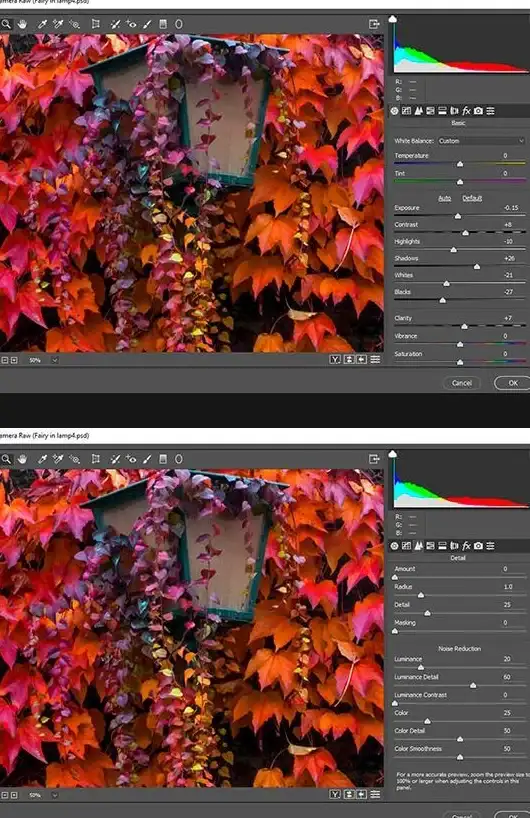Select Graduated Filter in upper Basic-panel window
Viewport: 530px width, 818px height.
click(163, 24)
